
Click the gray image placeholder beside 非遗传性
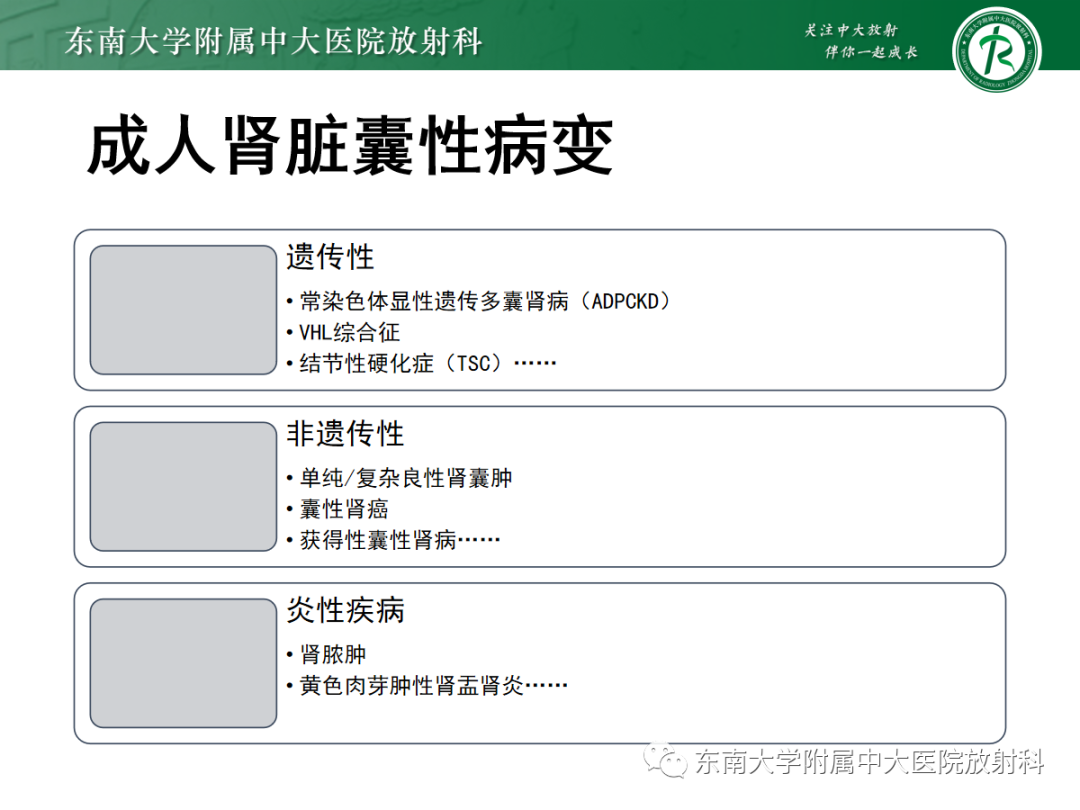(183, 486)
